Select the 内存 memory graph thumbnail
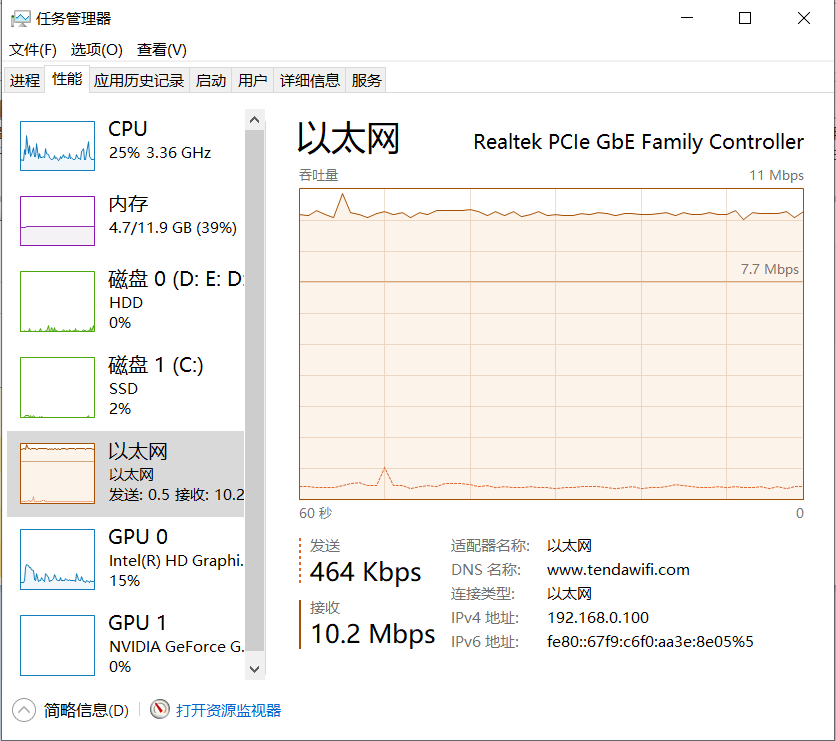 pyautogui.click(x=58, y=220)
